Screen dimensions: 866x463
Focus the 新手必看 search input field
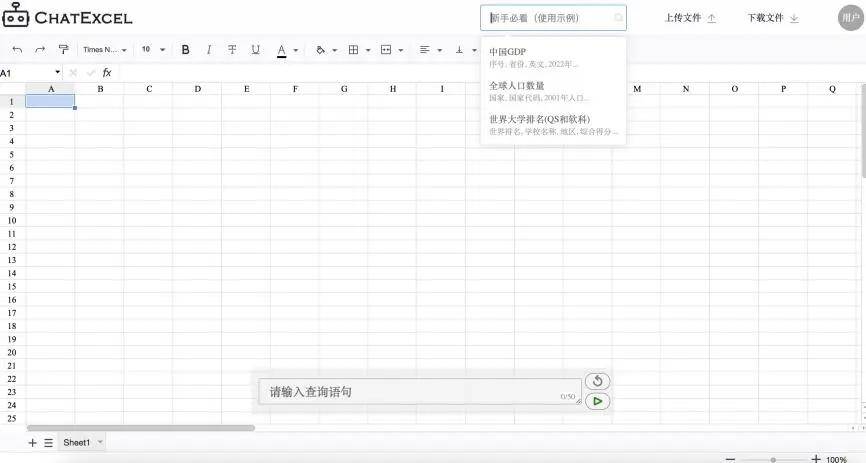click(553, 18)
